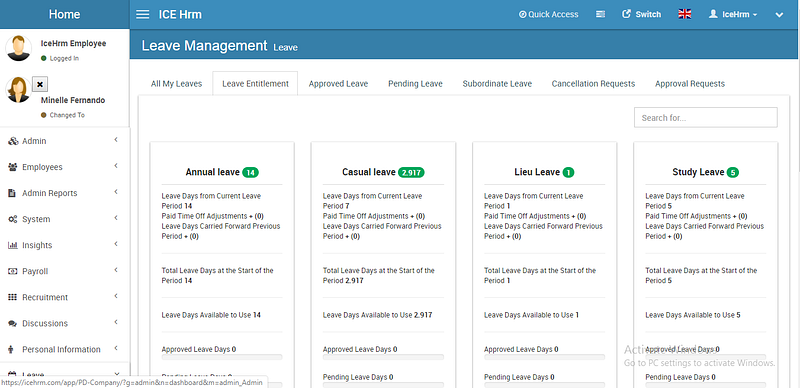Click the Recruitment sidebar label
The image size is (800, 388).
[x=45, y=298]
